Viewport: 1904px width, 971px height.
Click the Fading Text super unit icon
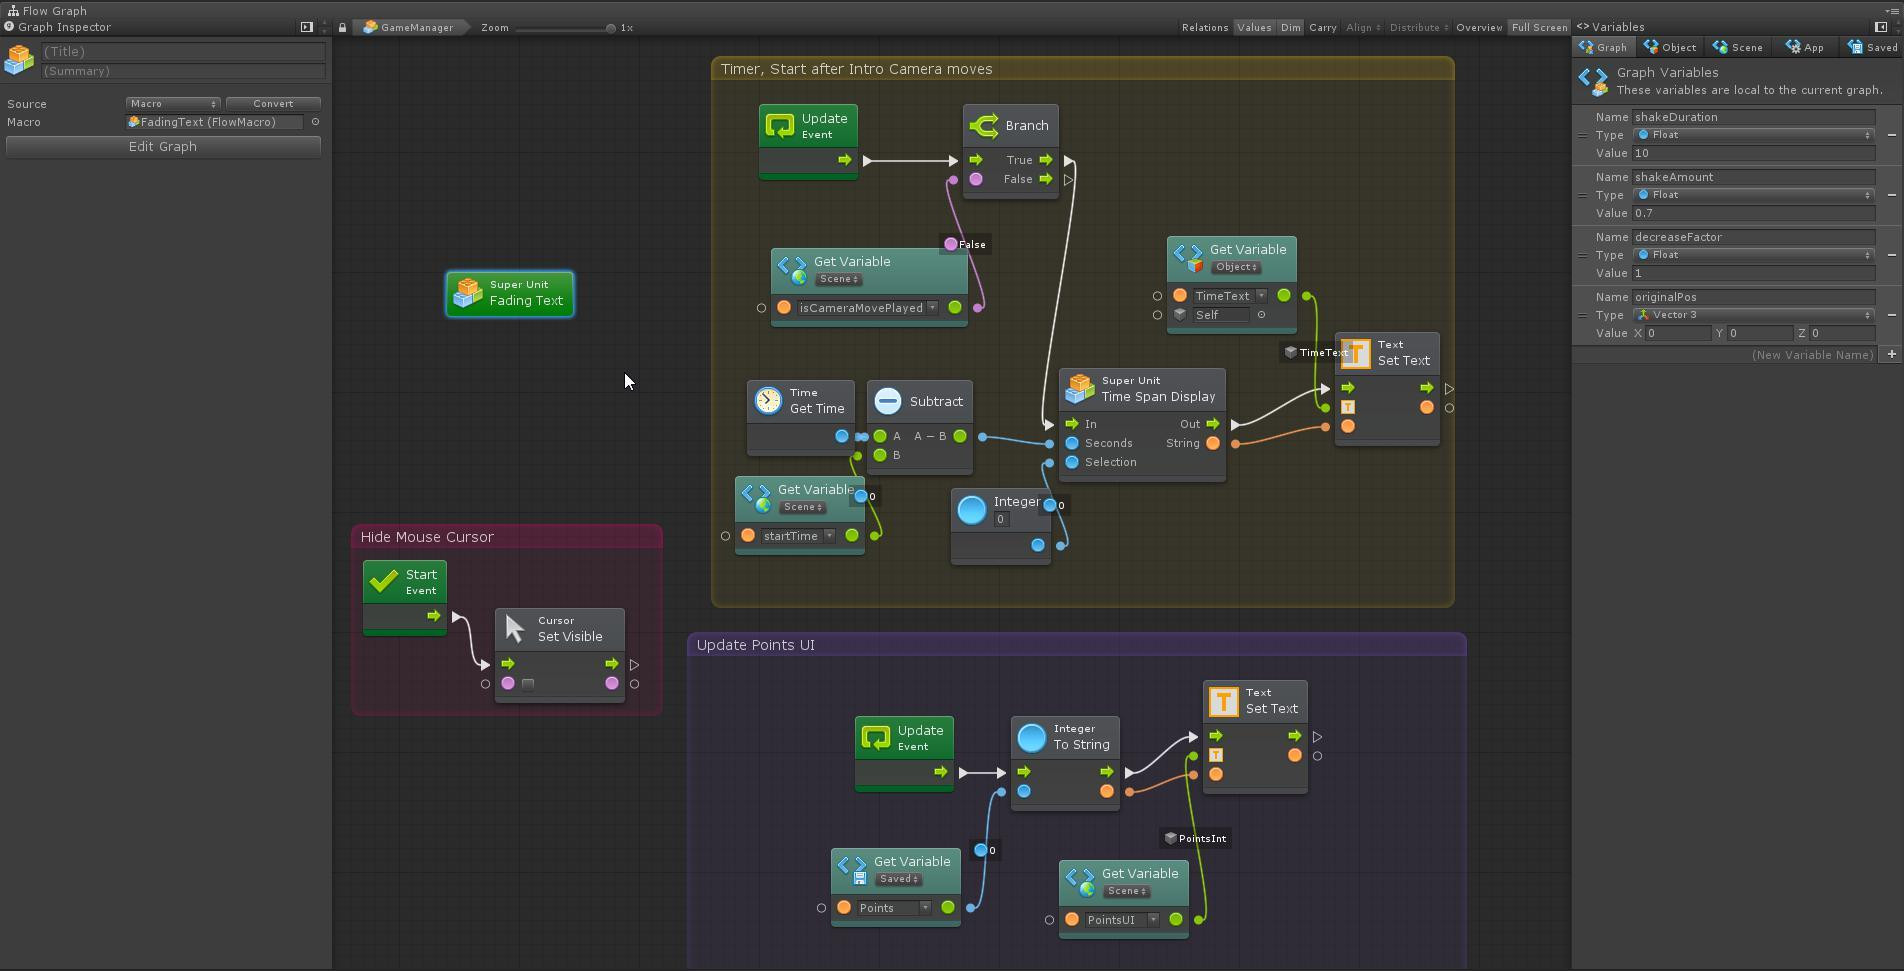point(467,293)
